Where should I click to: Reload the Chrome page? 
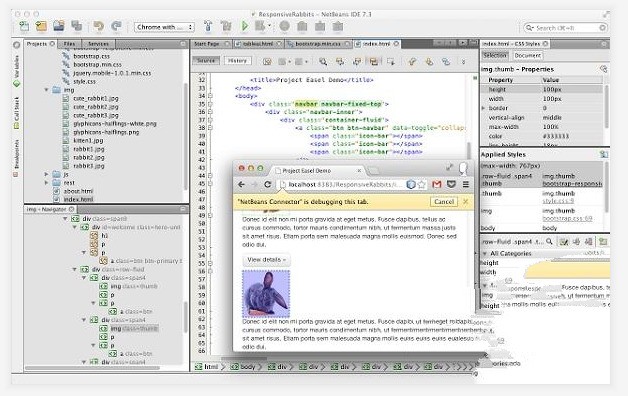click(x=268, y=184)
